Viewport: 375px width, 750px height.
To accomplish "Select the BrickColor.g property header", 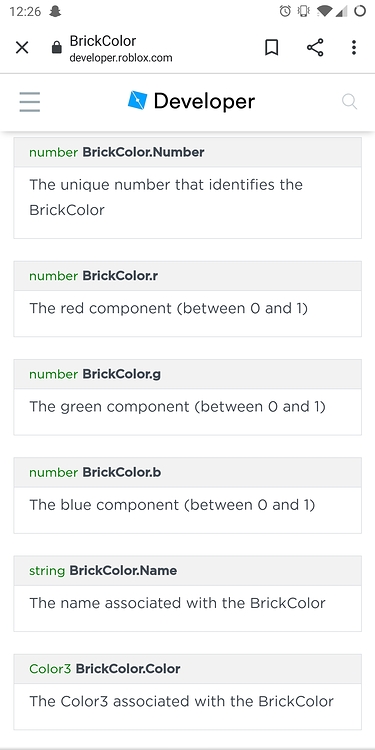I will 188,374.
